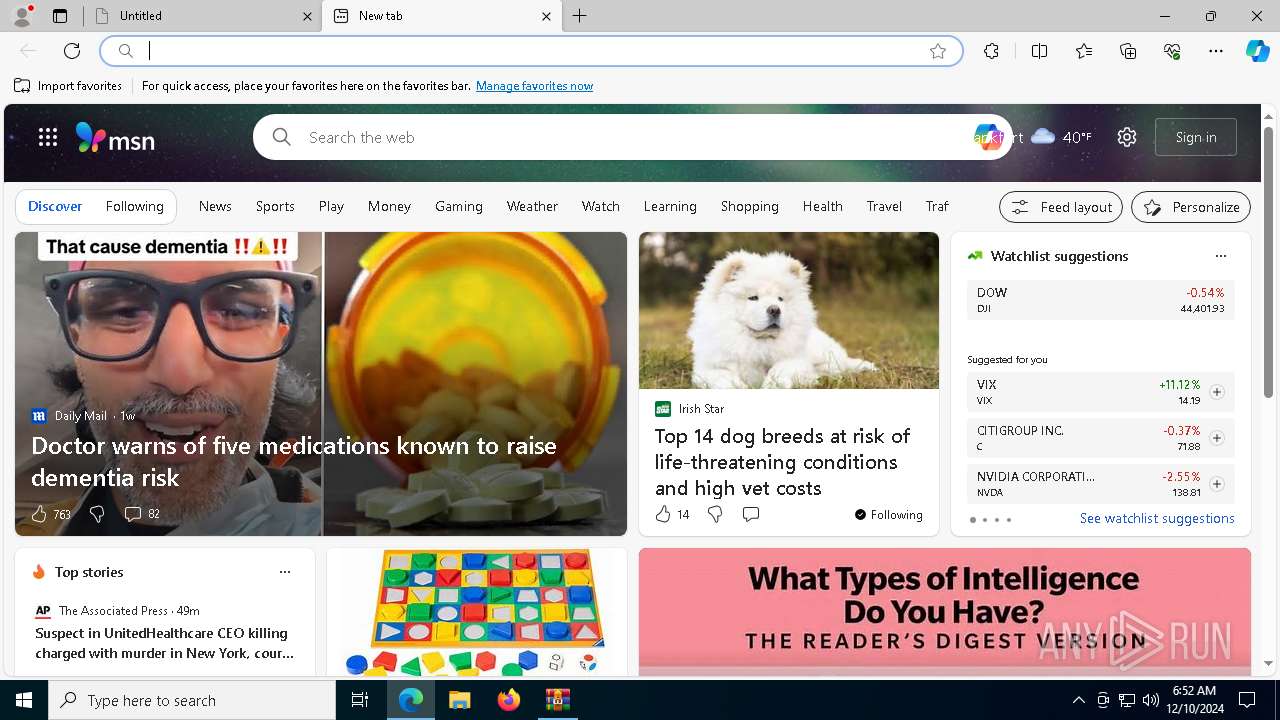This screenshot has width=1280, height=720.
Task: Add this page to favorites with the star icon
Action: (938, 51)
